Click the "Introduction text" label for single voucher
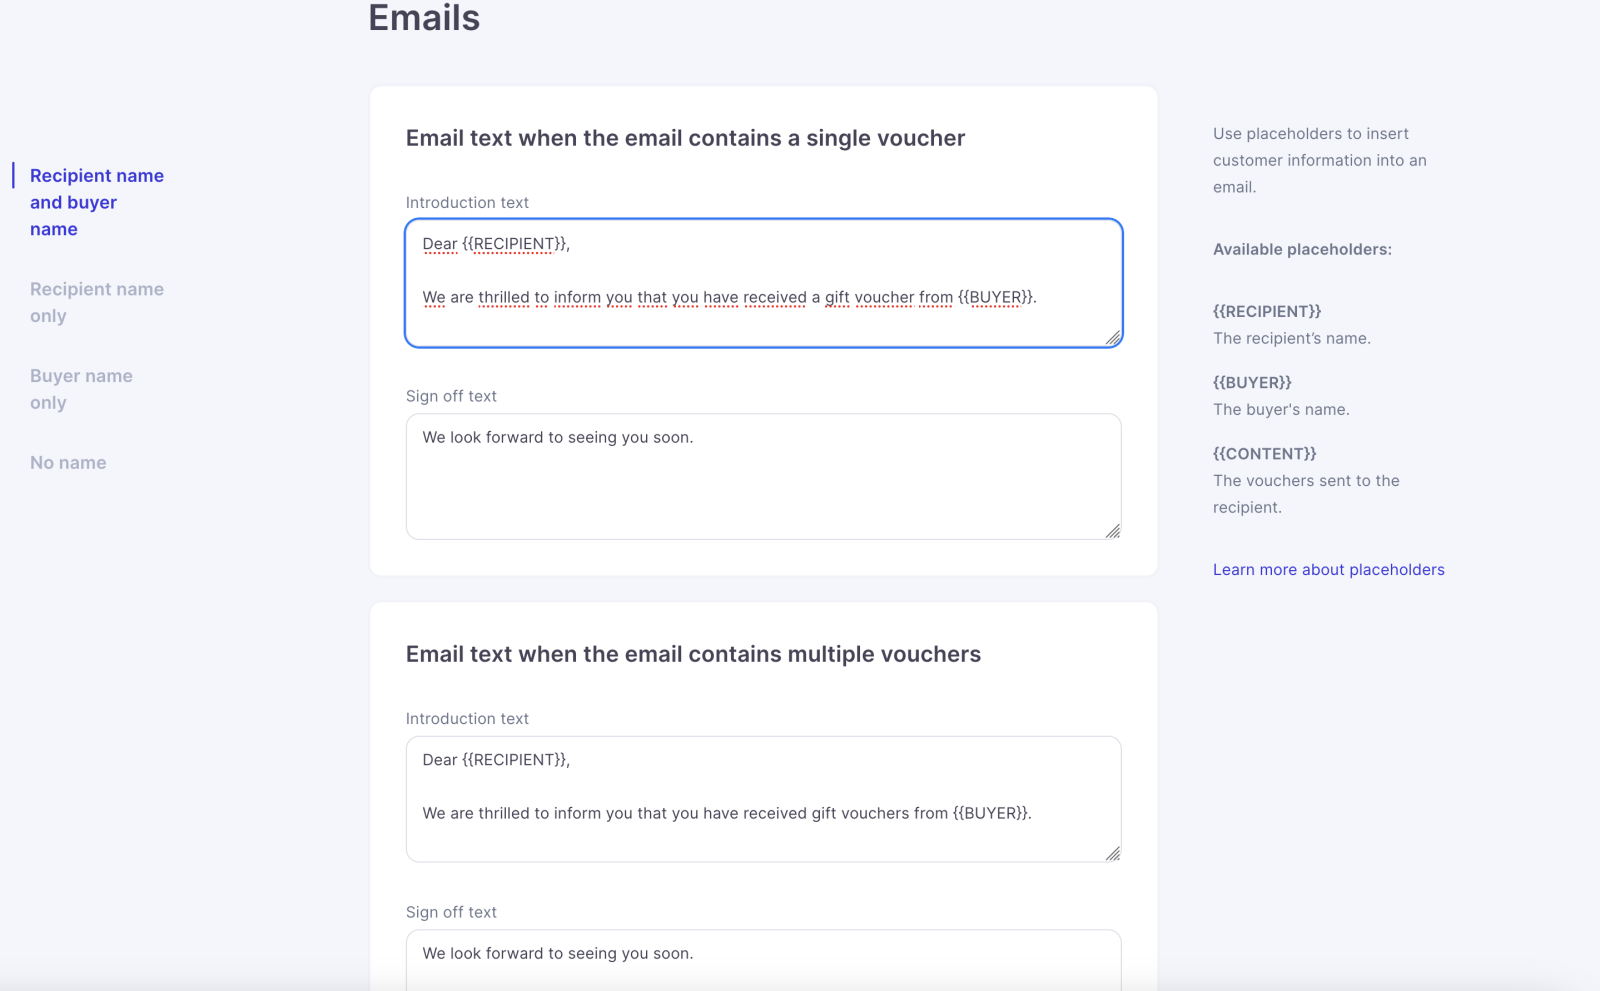This screenshot has width=1600, height=991. click(x=467, y=203)
